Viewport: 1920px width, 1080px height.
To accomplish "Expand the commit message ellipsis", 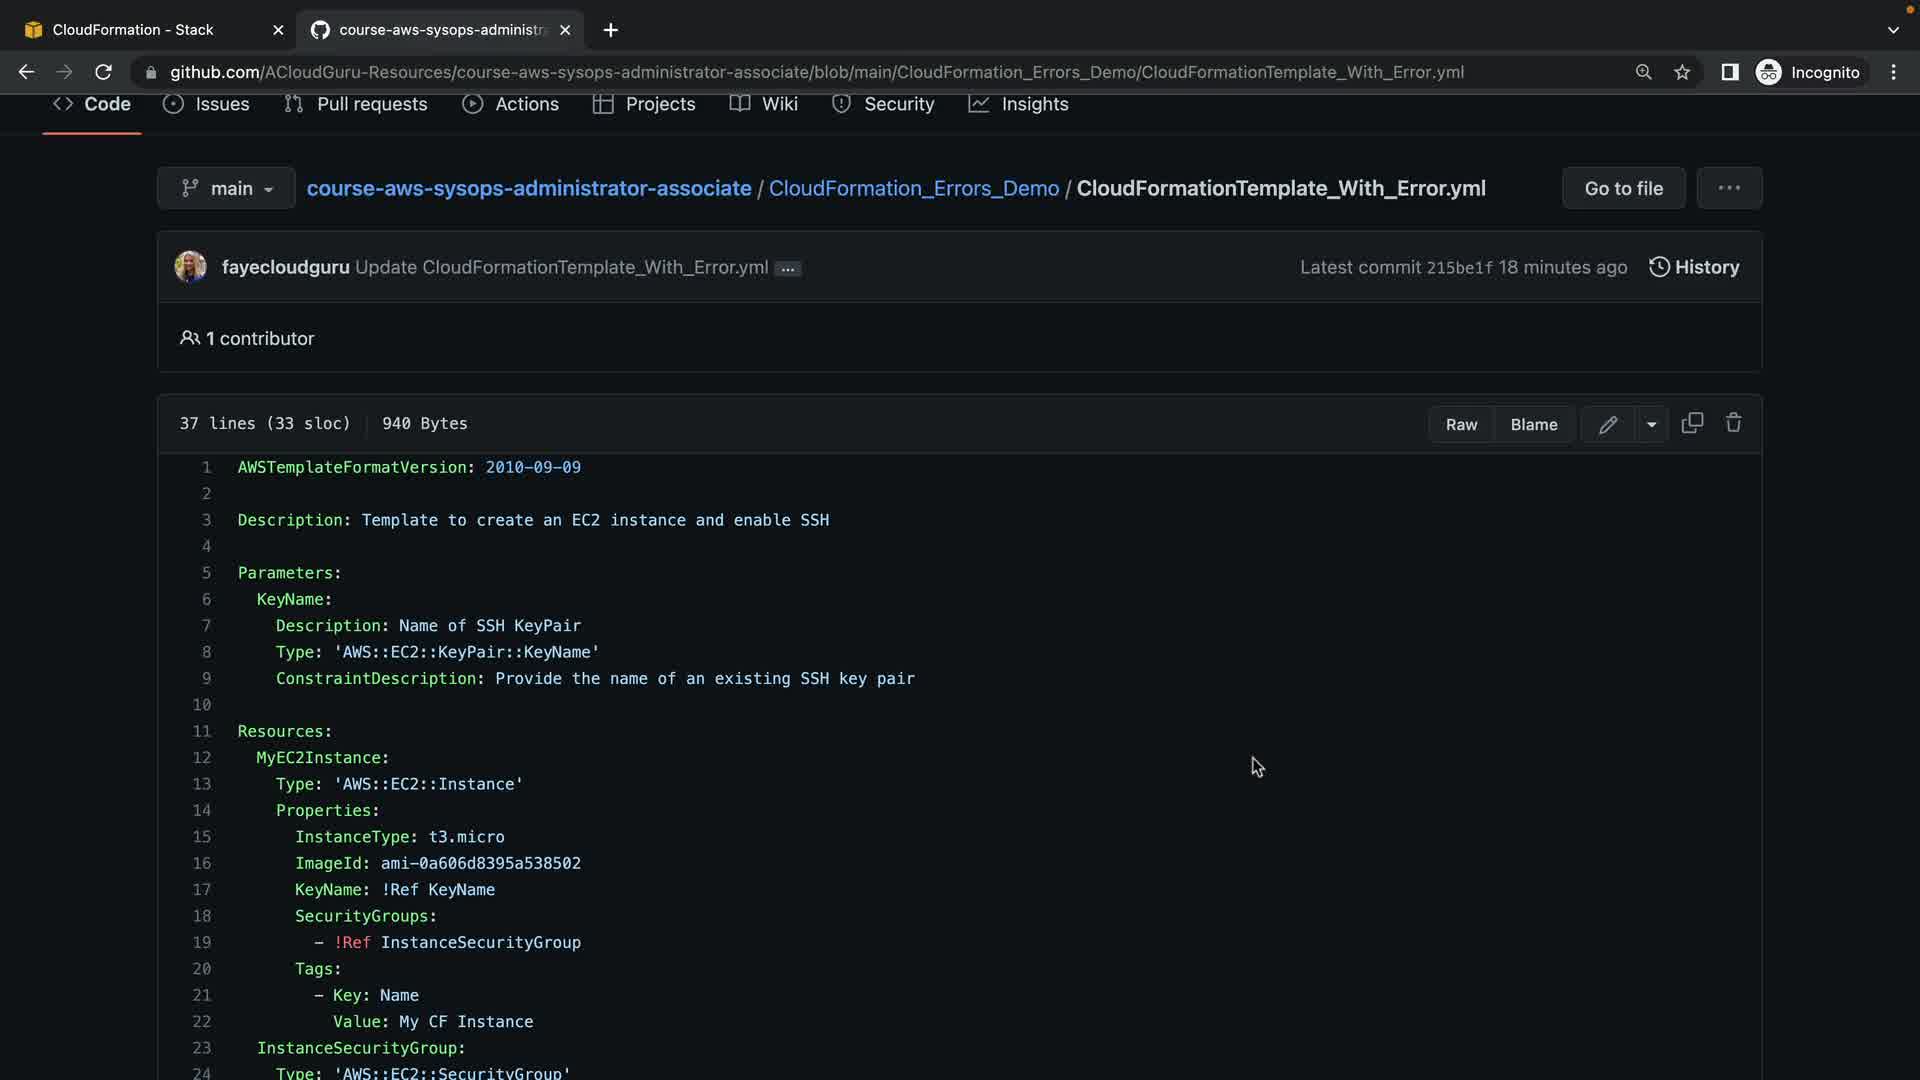I will point(788,268).
